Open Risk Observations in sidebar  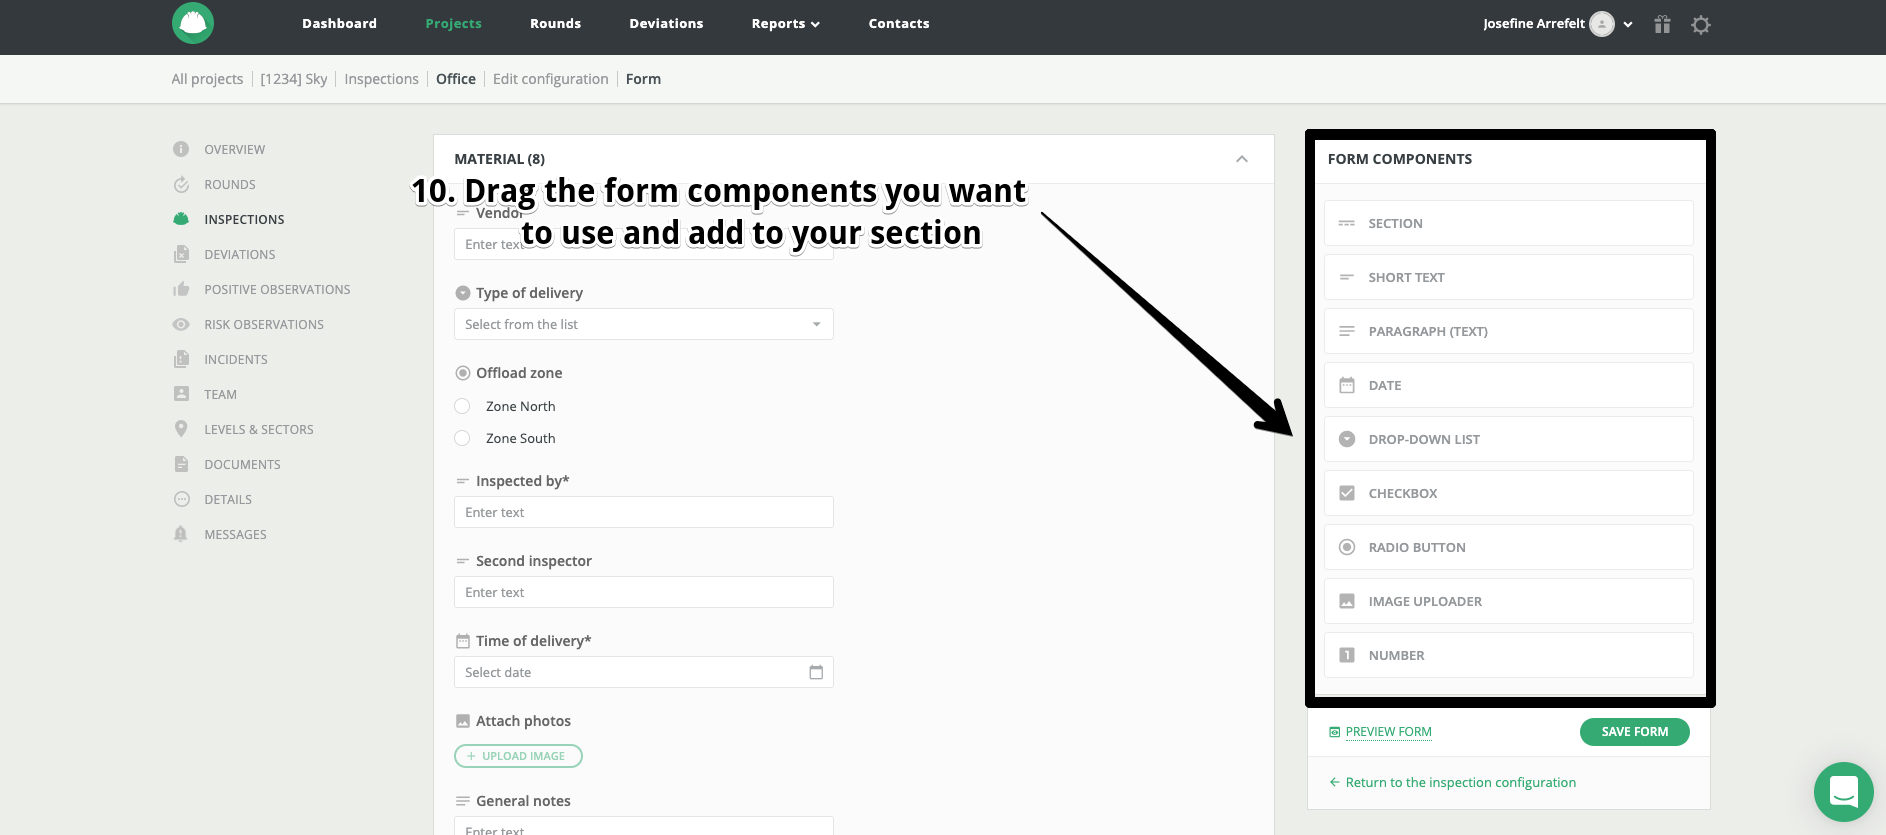point(264,324)
